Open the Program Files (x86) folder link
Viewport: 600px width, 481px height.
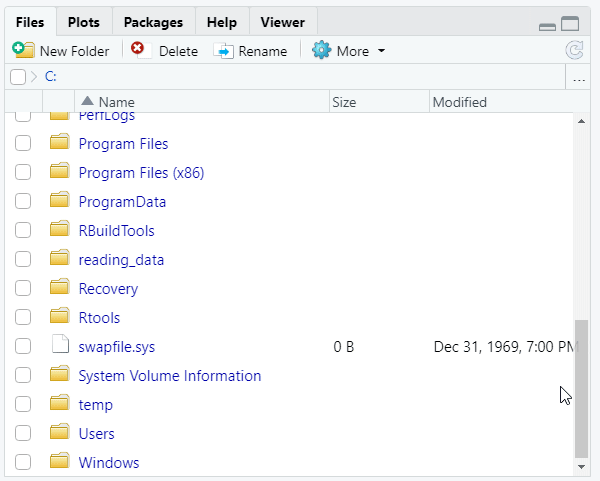click(141, 173)
